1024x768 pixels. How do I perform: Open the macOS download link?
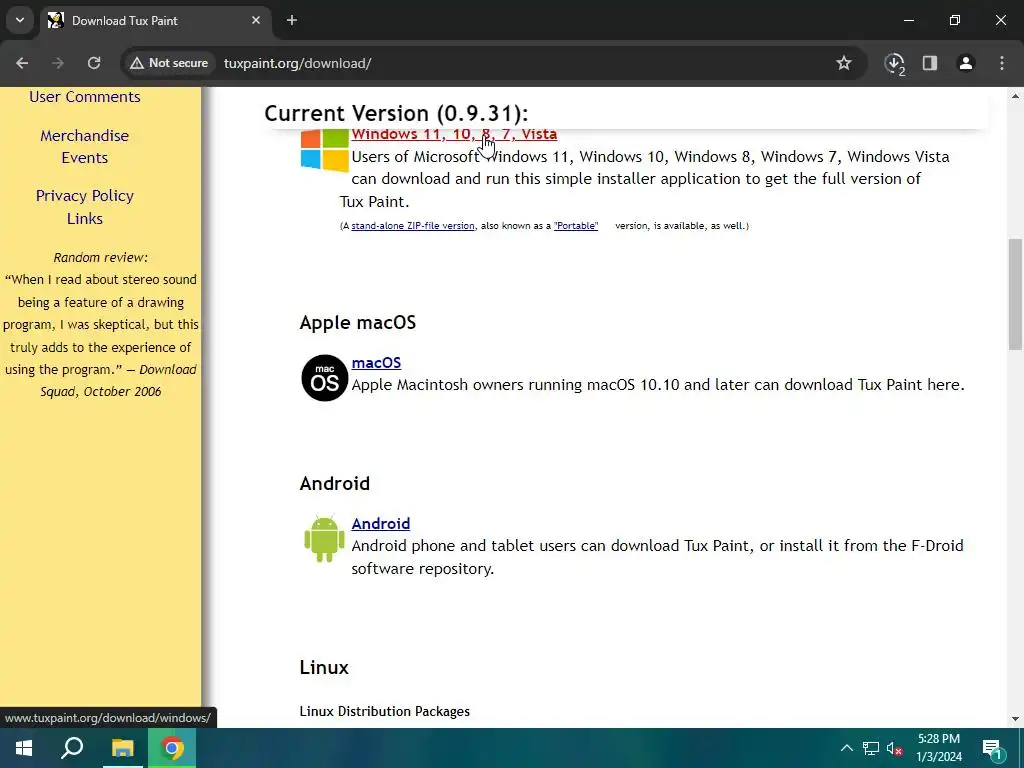[x=376, y=363]
